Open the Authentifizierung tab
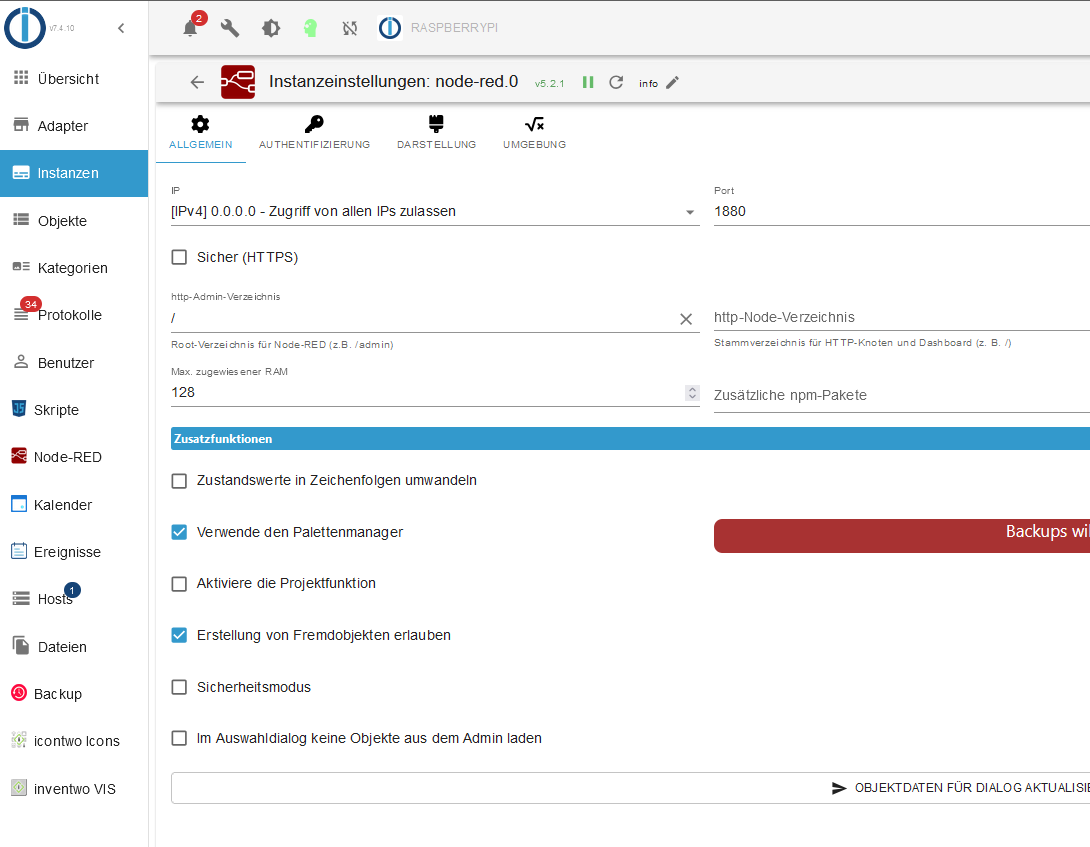This screenshot has width=1090, height=847. [314, 134]
